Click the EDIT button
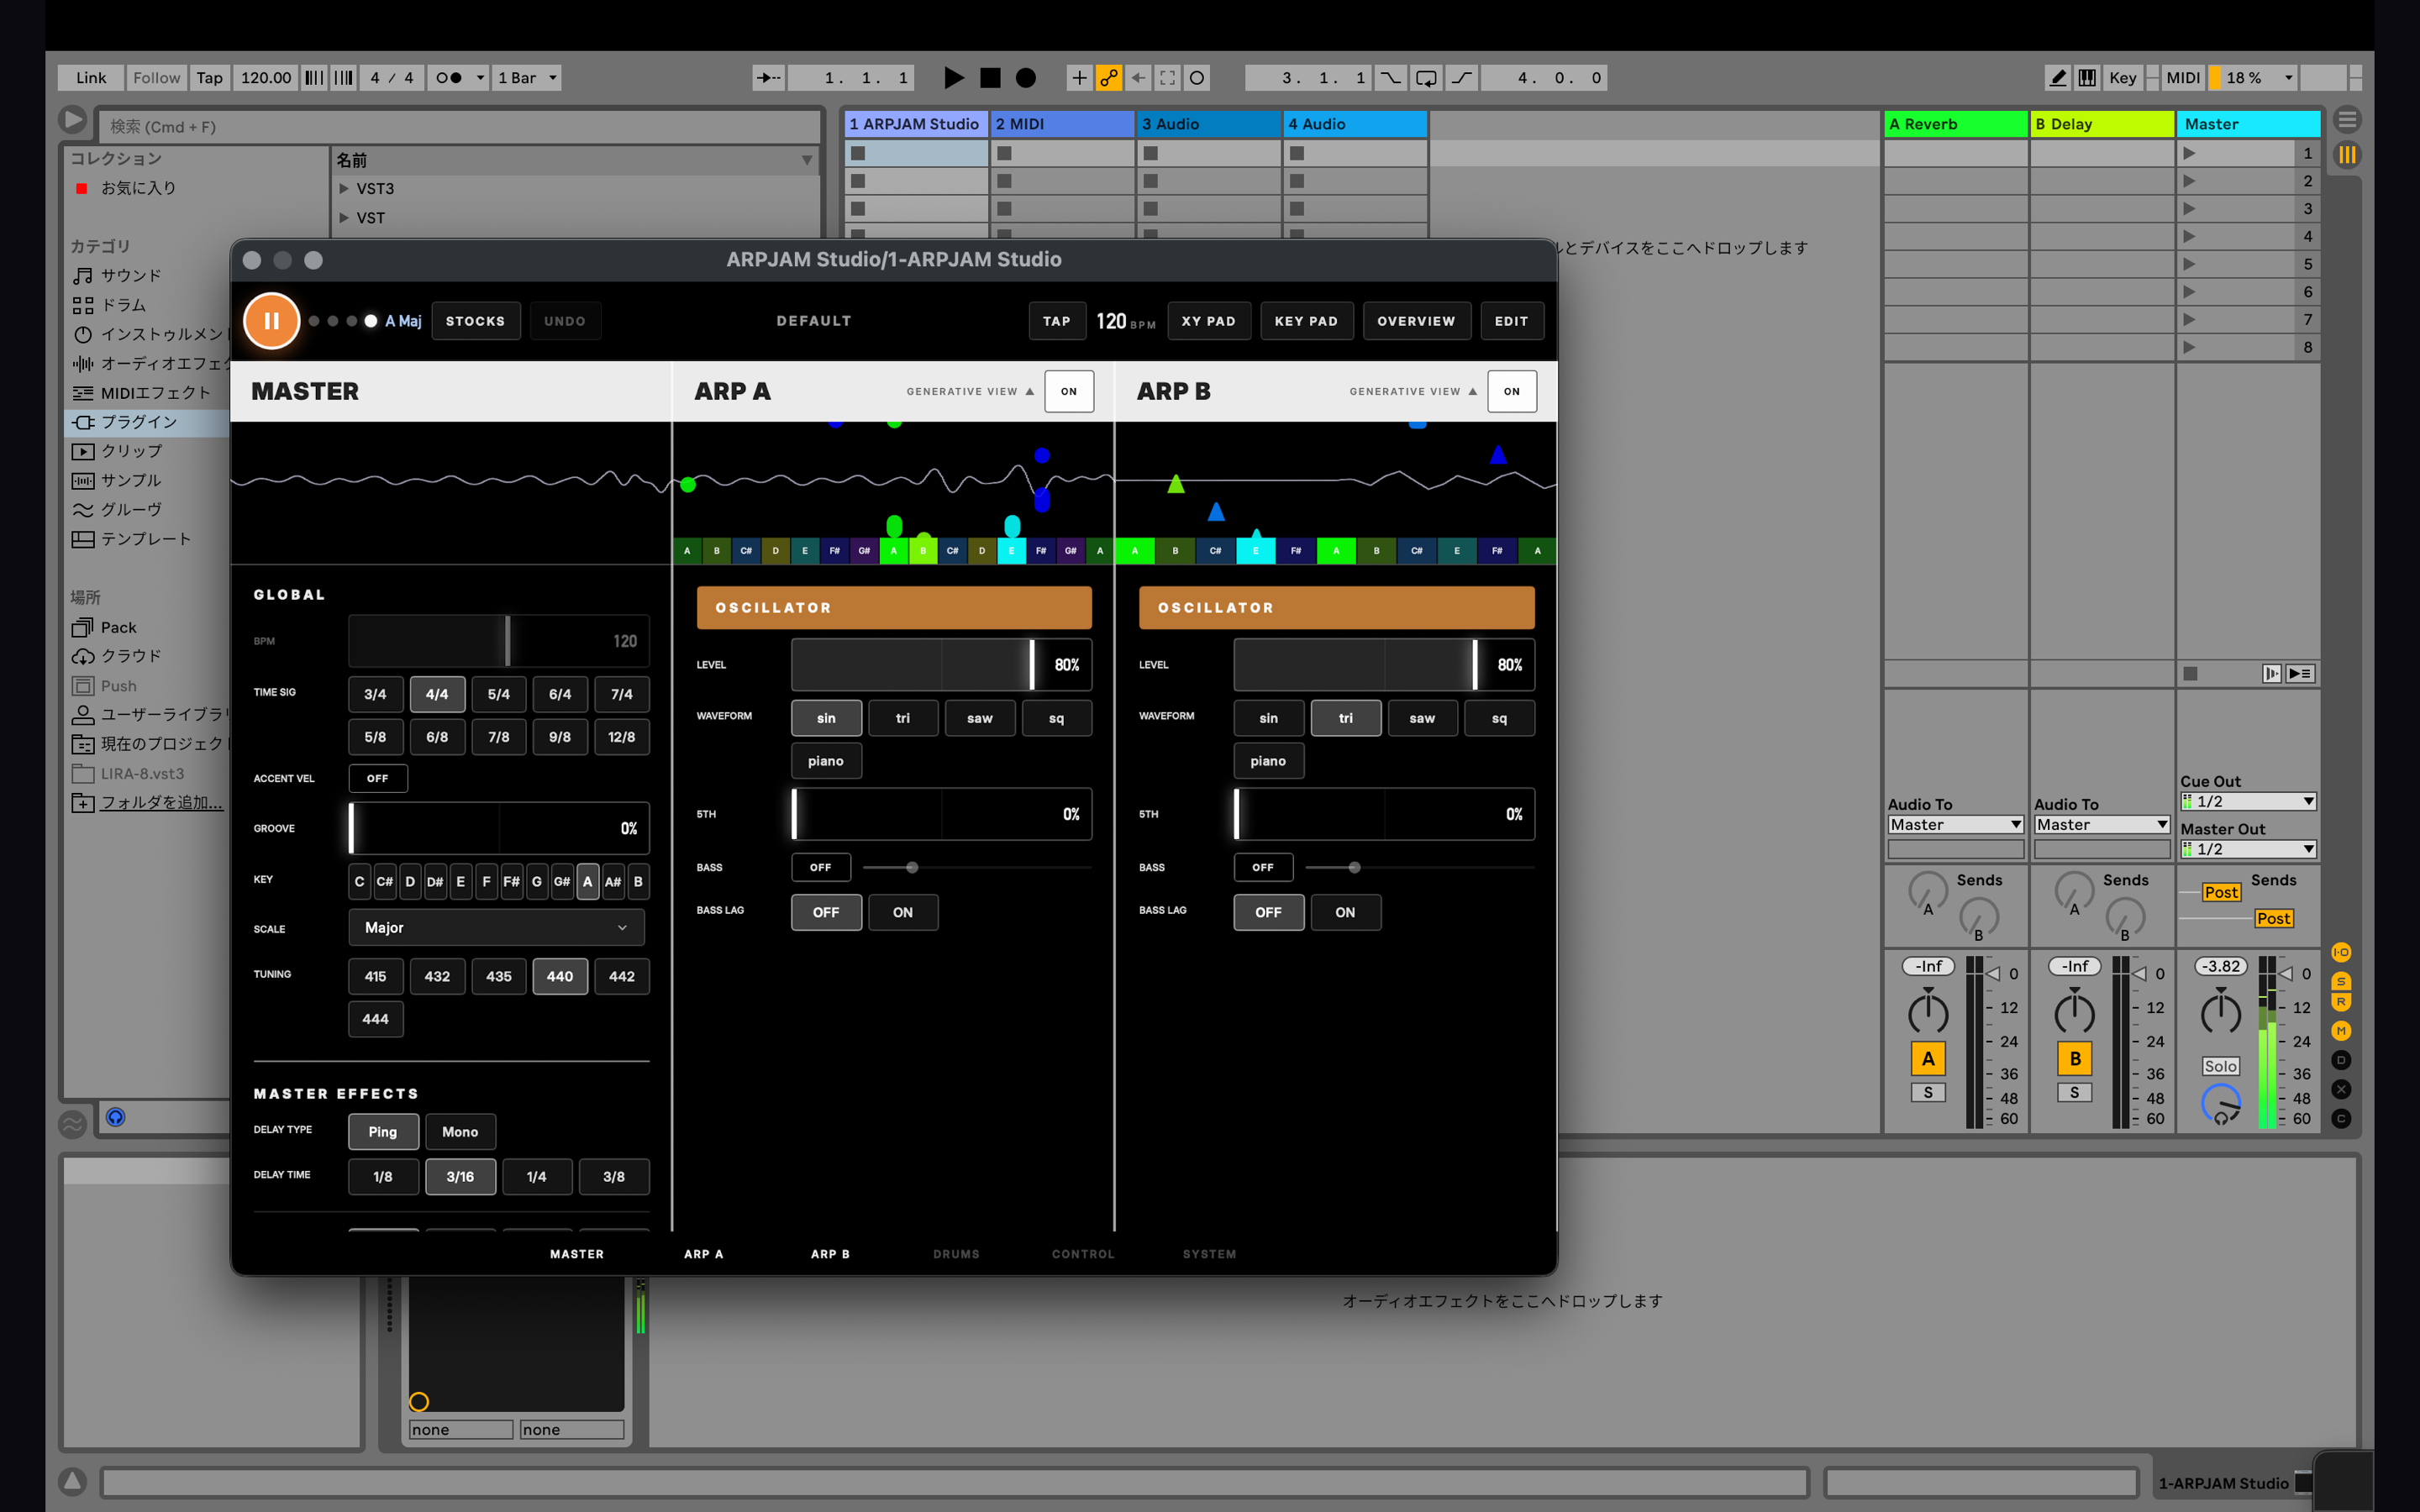2420x1512 pixels. [x=1511, y=321]
